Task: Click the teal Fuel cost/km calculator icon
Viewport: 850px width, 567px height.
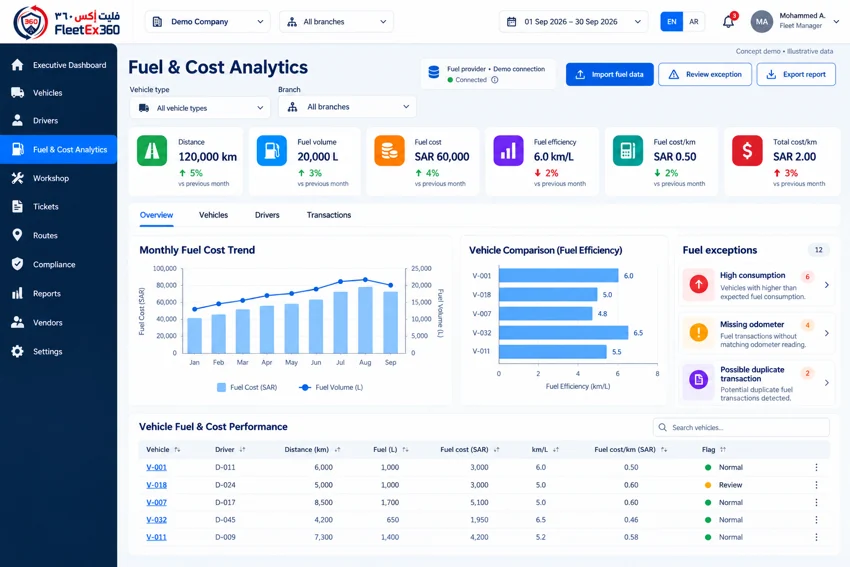Action: click(628, 151)
